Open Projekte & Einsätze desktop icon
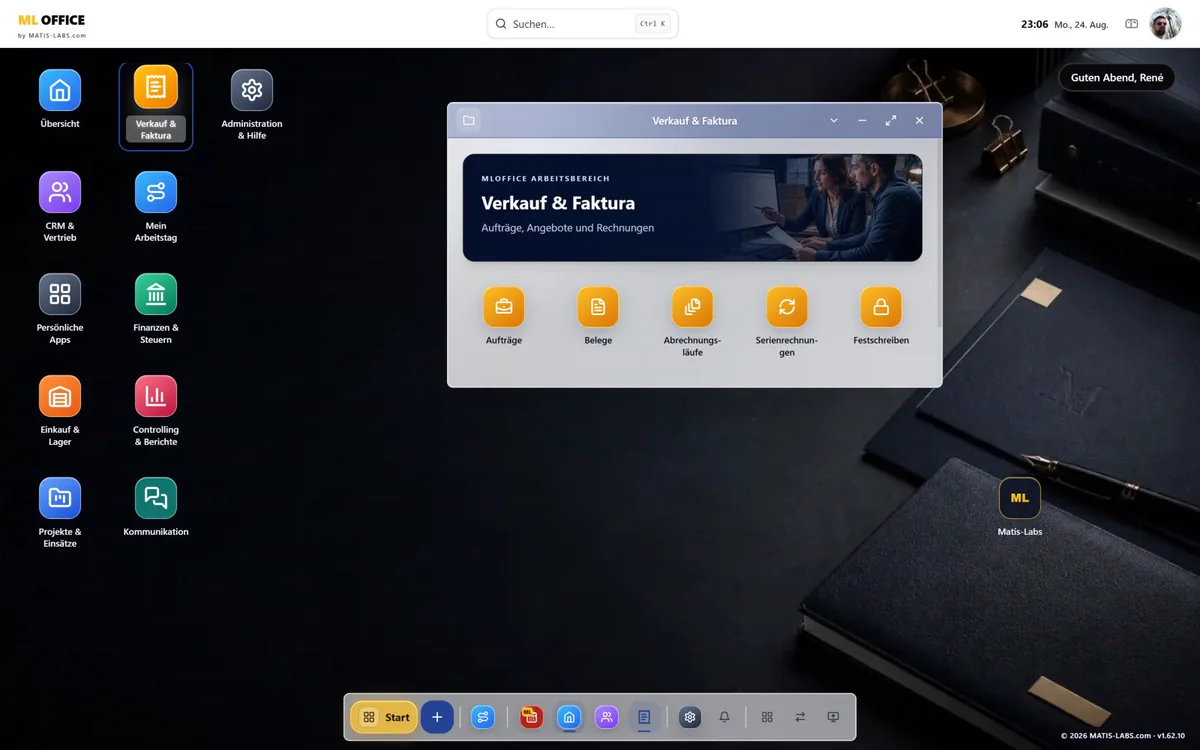This screenshot has height=750, width=1200. [x=60, y=498]
